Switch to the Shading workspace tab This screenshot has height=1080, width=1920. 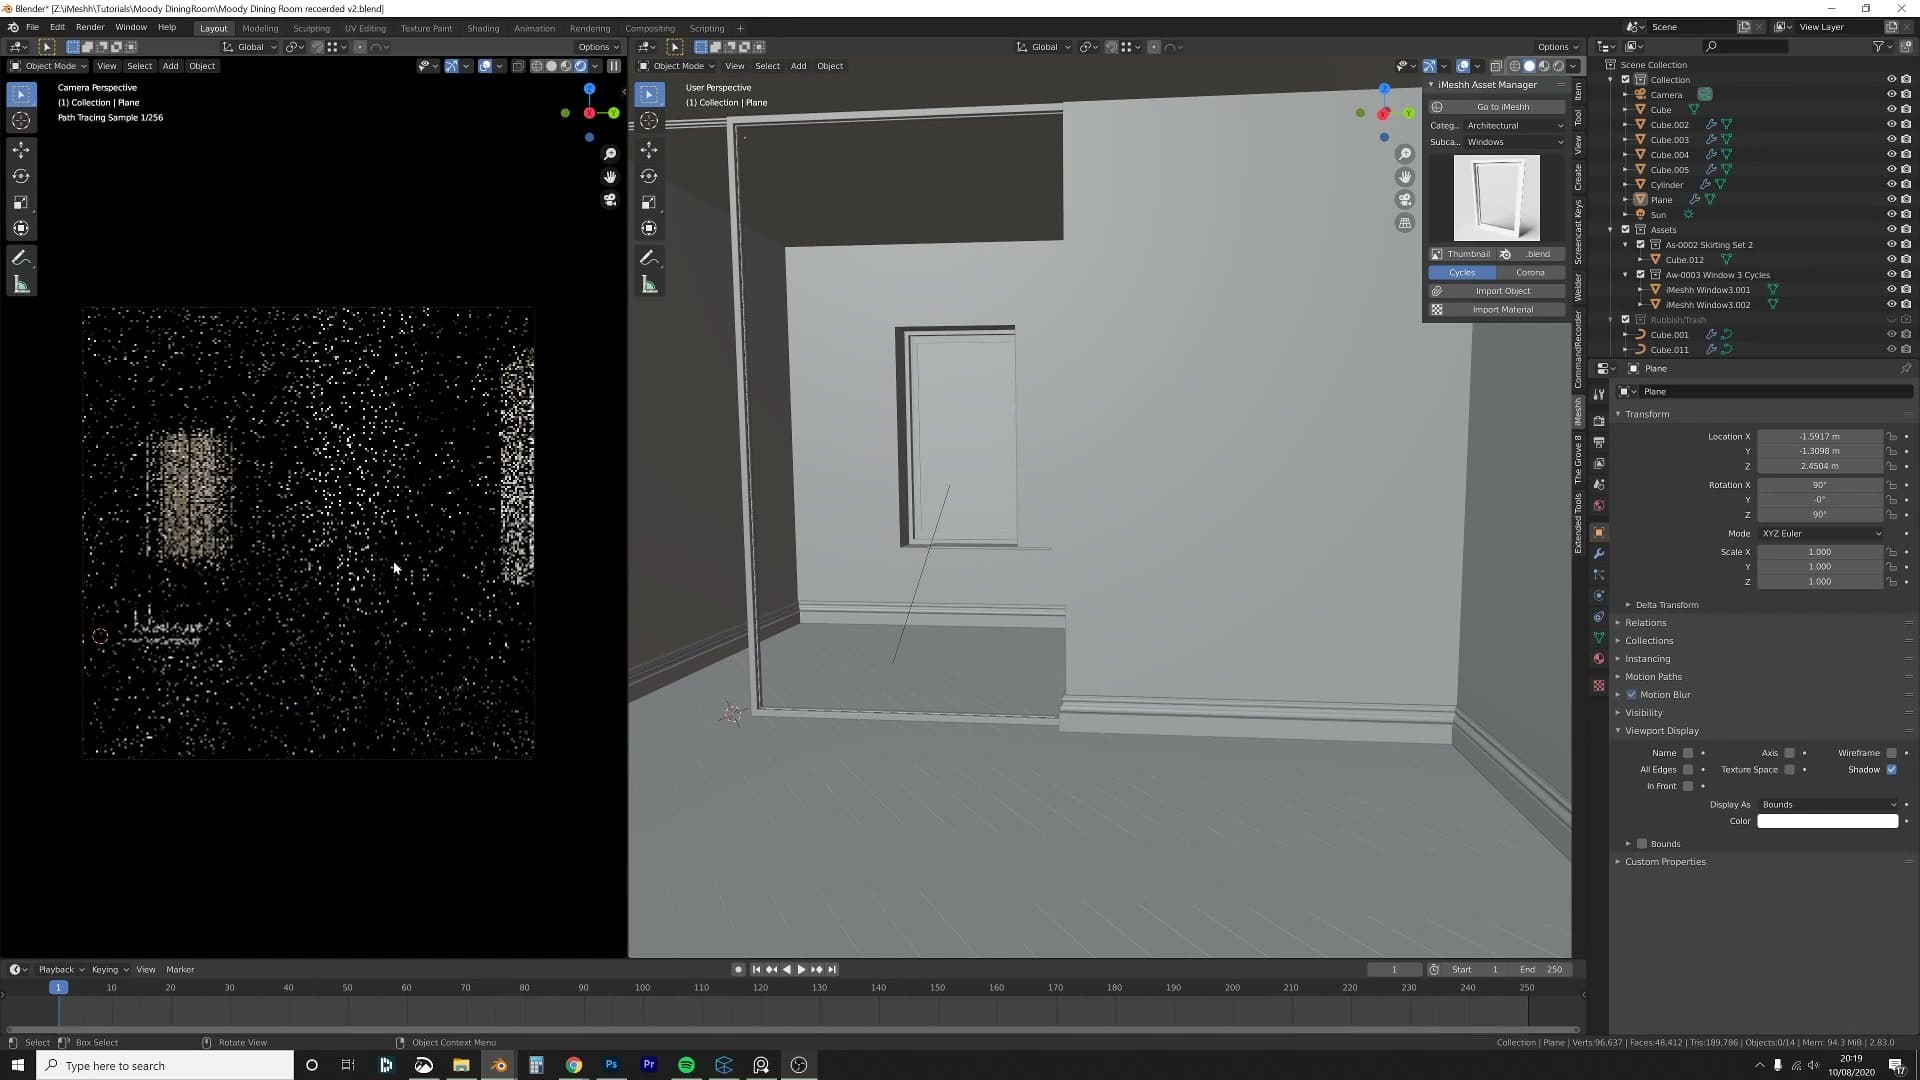[483, 28]
